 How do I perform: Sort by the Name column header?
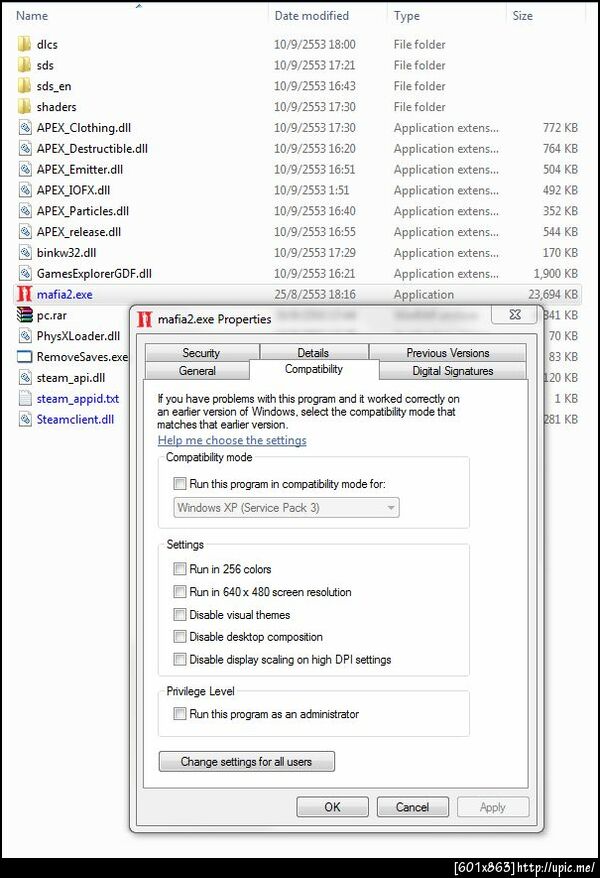32,16
